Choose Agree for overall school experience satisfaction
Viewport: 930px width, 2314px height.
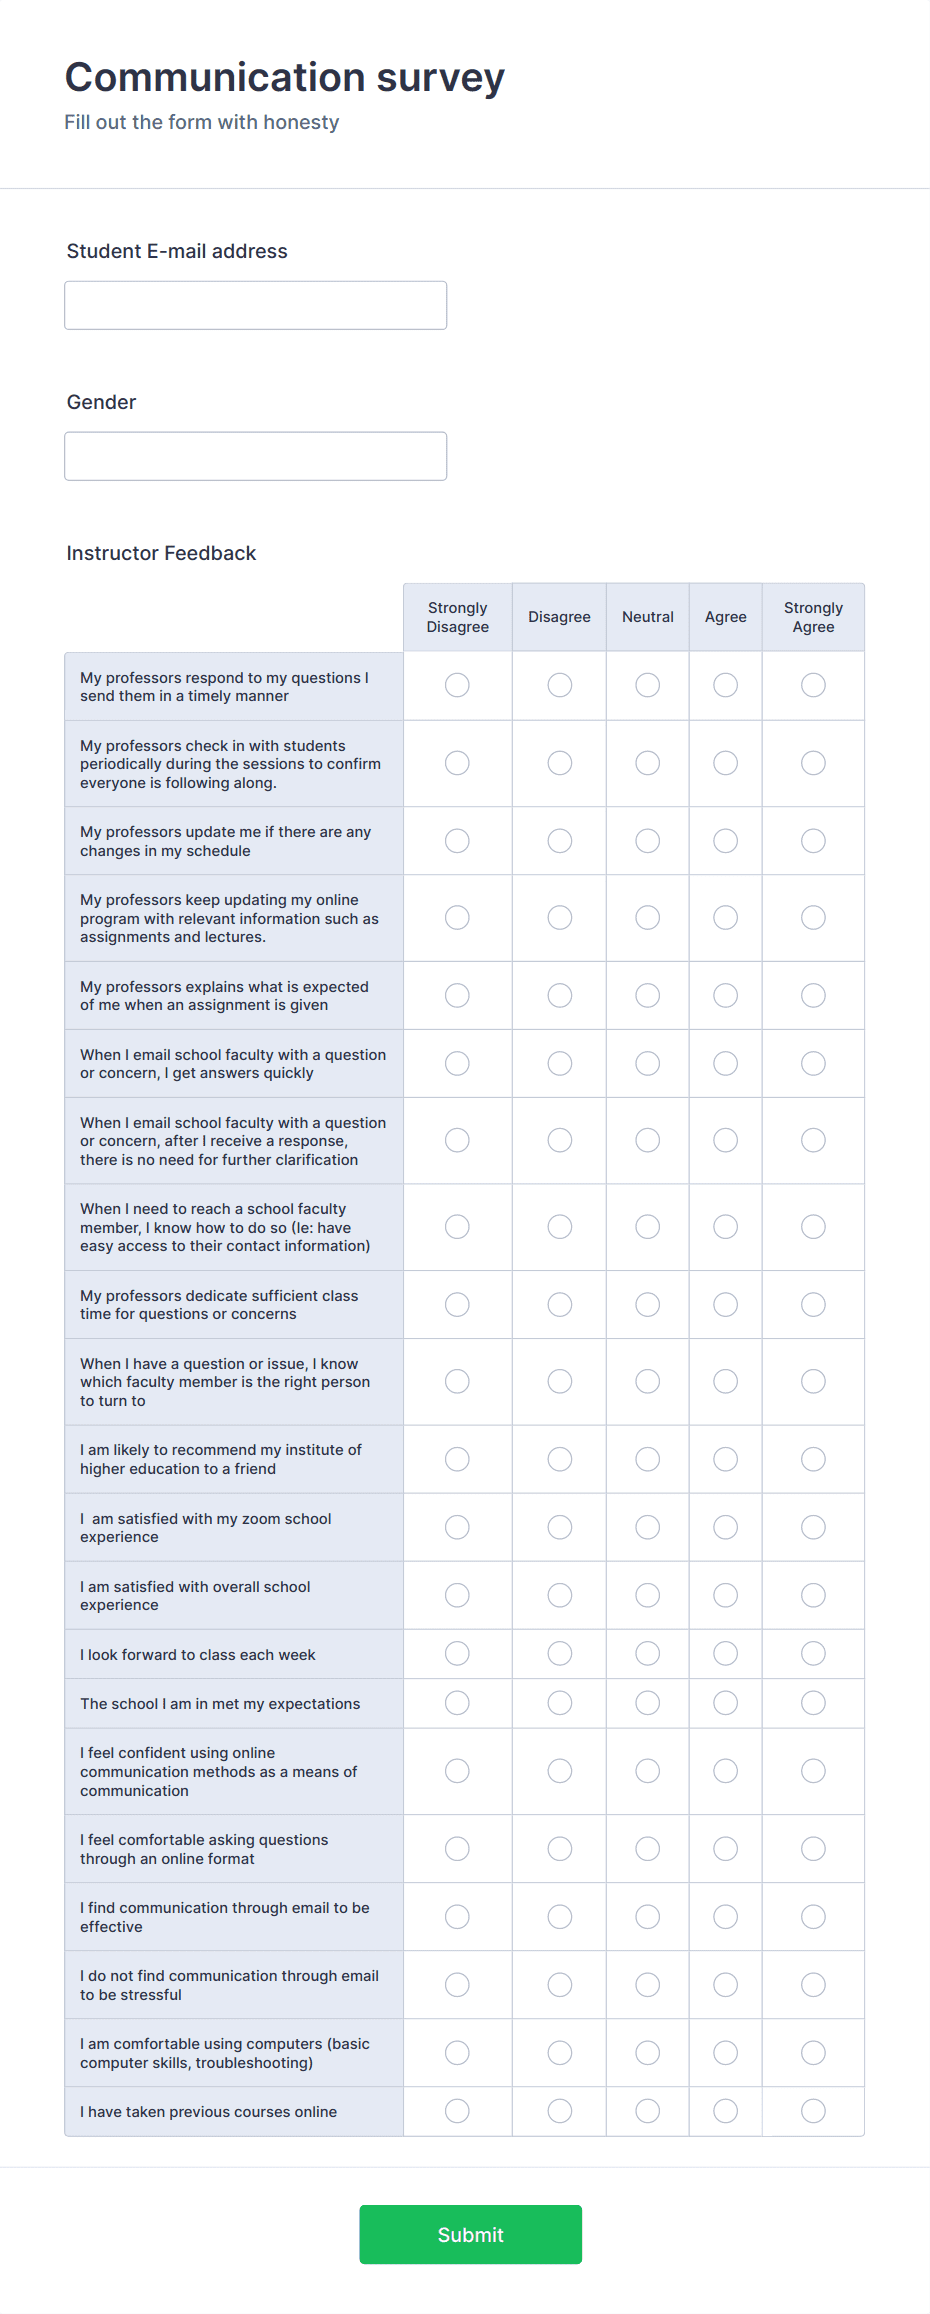[725, 1595]
